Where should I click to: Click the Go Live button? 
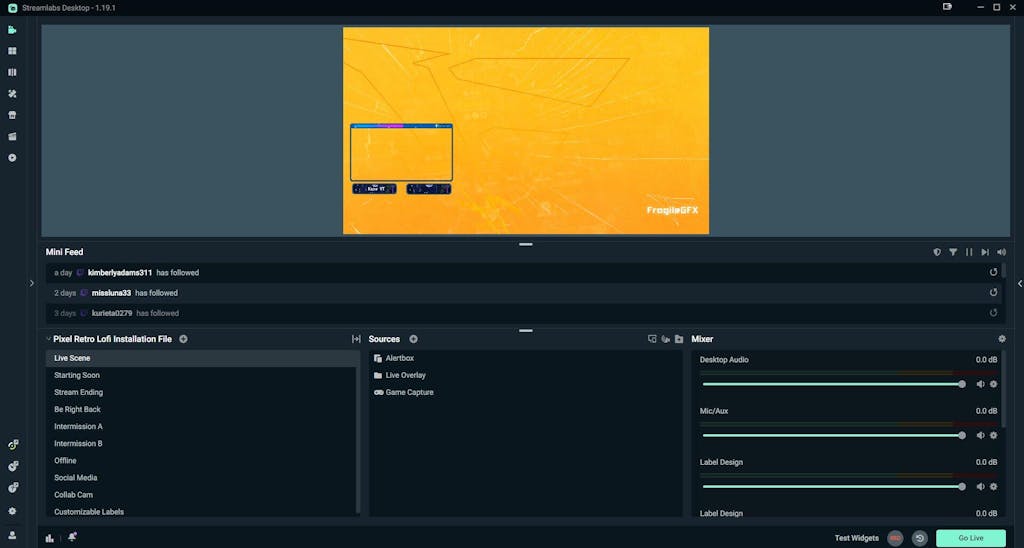point(970,538)
